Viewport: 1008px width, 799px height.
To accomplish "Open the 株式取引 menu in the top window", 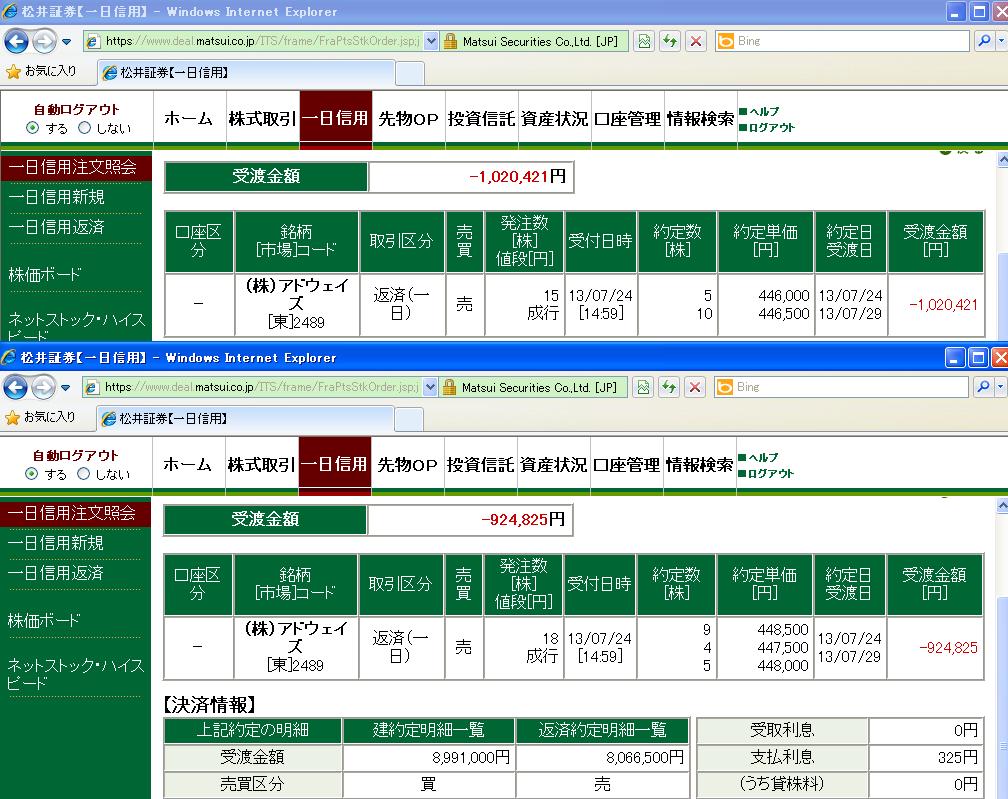I will 261,119.
